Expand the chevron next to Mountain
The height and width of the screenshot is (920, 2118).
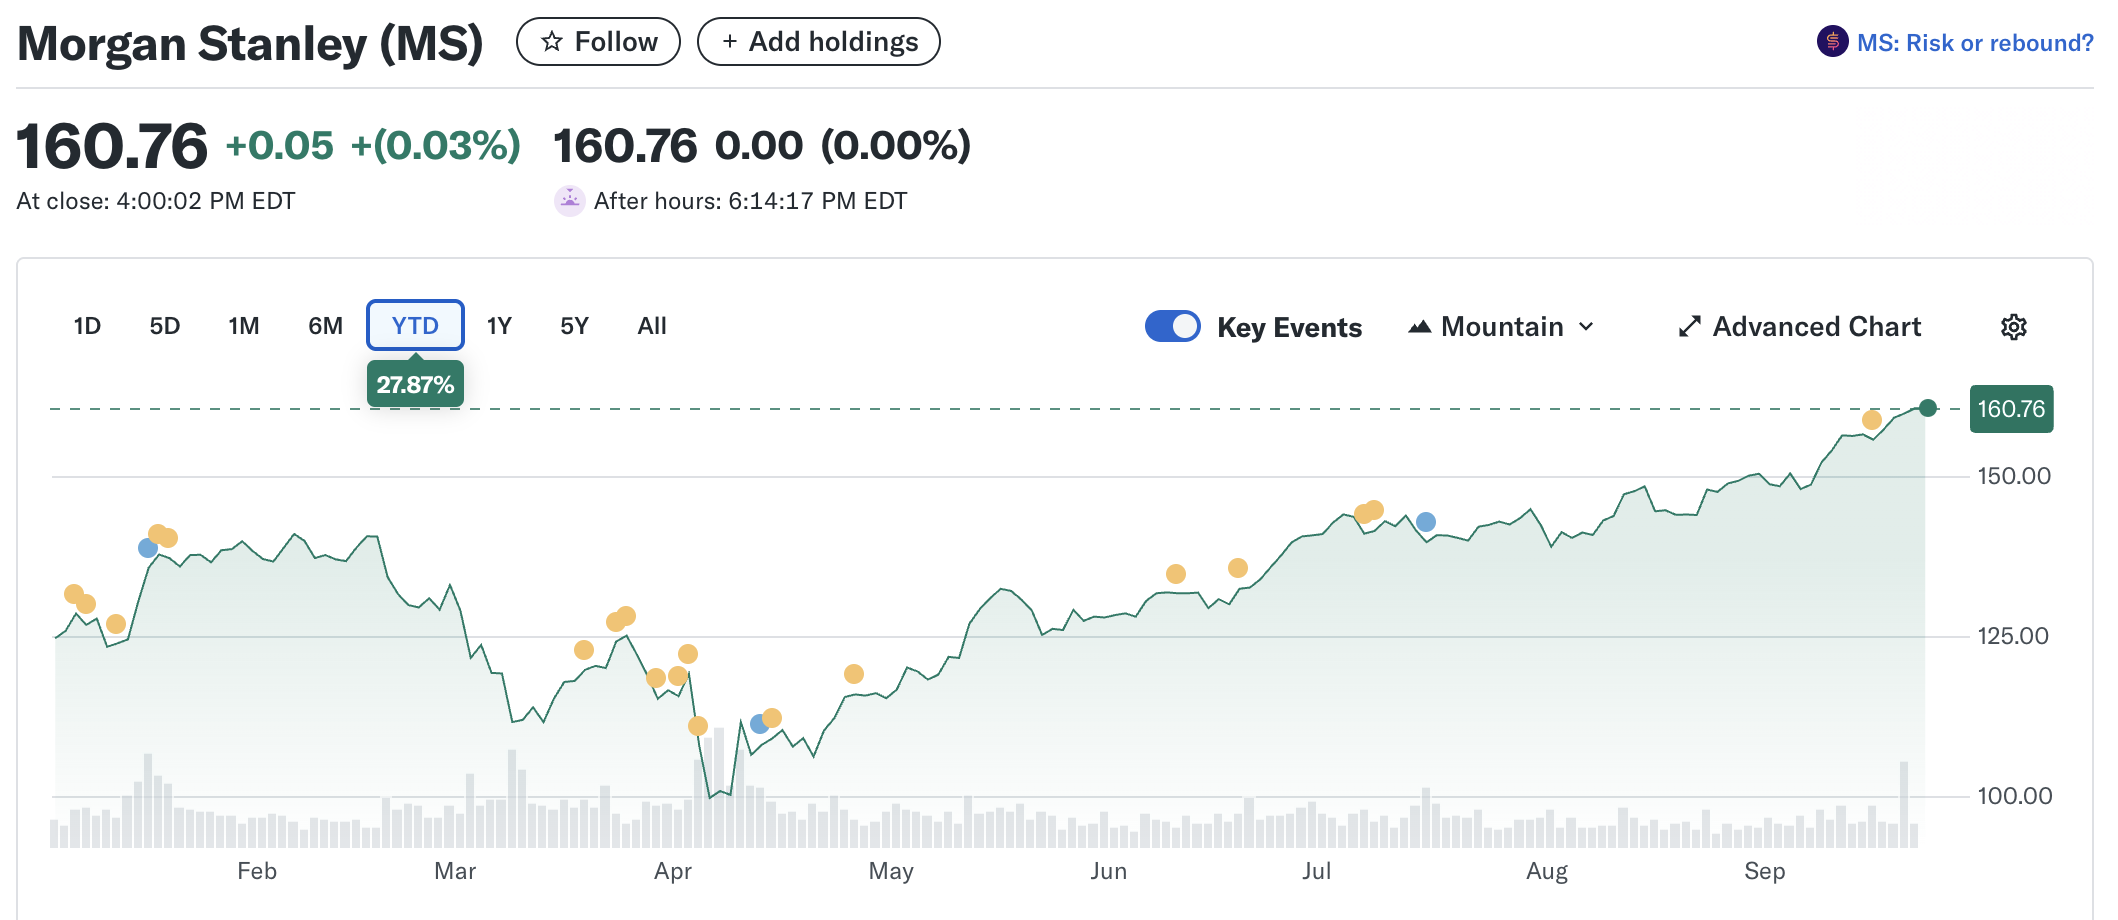click(1586, 327)
